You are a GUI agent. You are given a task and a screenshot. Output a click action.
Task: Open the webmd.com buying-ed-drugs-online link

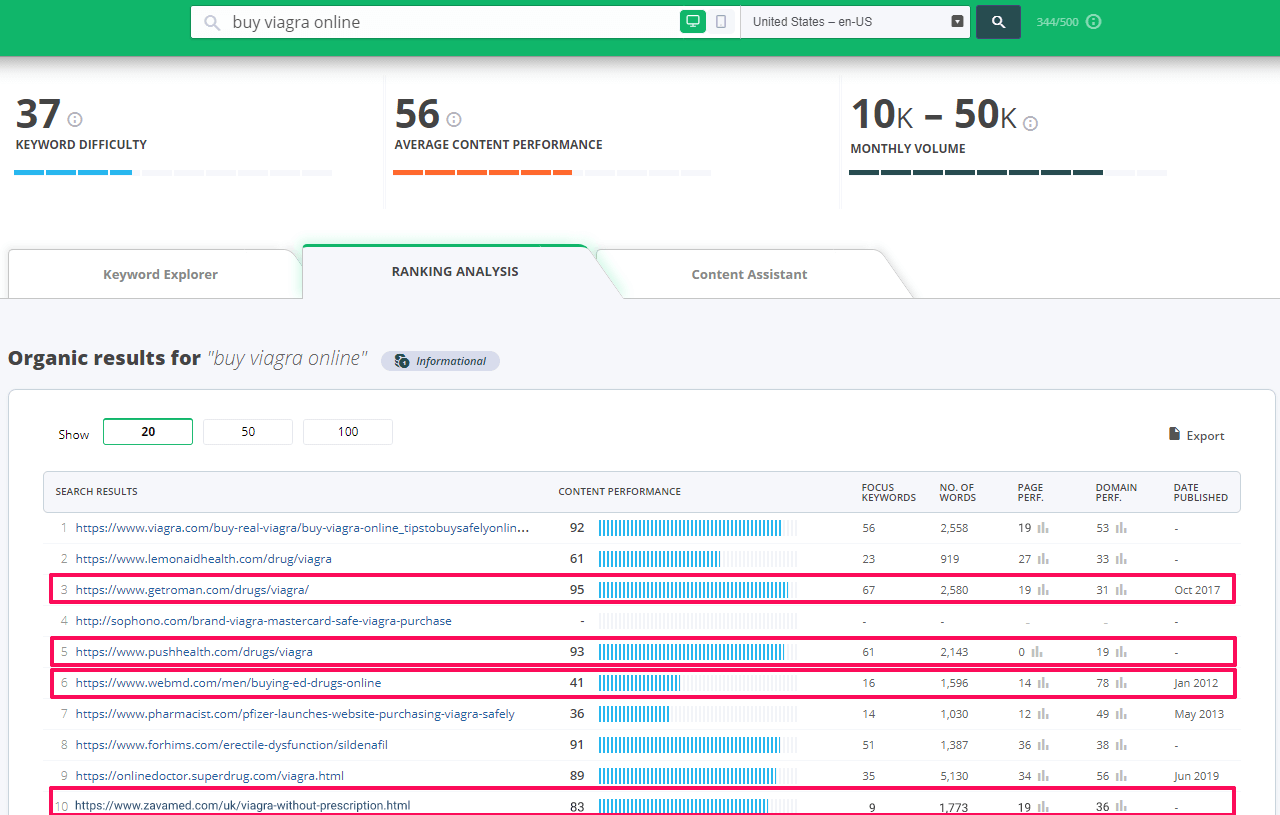(x=228, y=683)
